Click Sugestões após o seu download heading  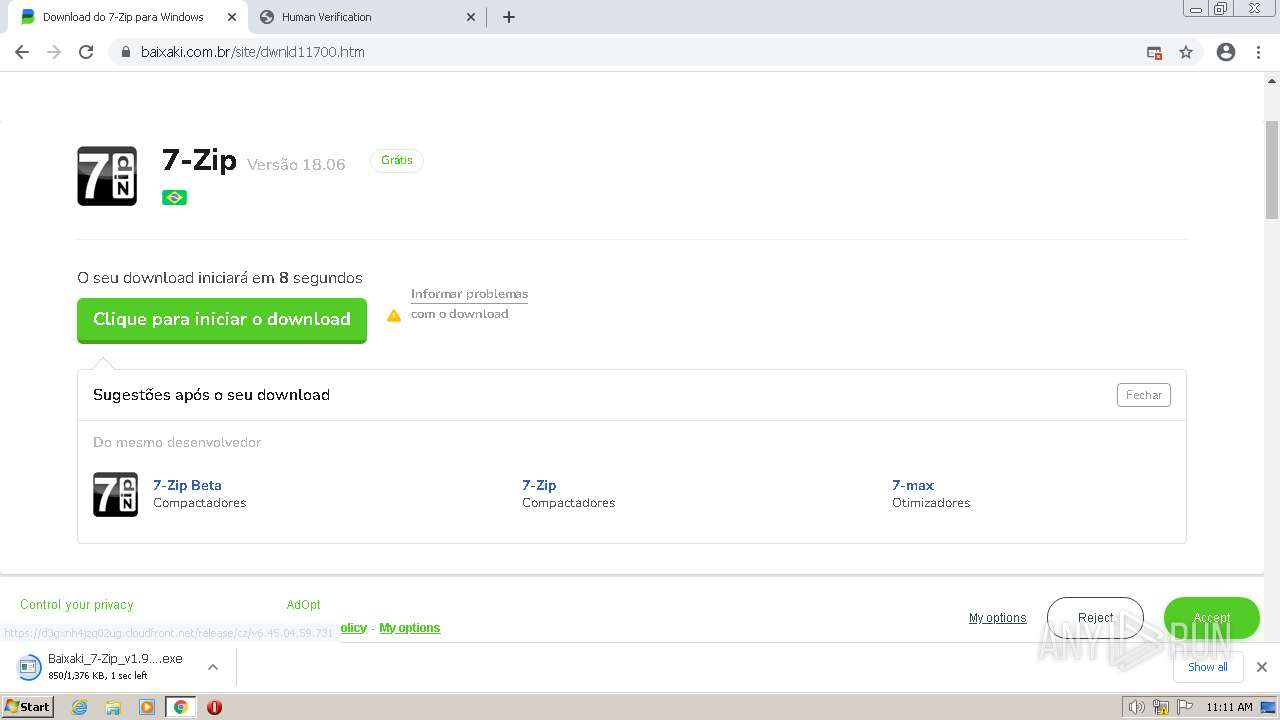click(211, 395)
